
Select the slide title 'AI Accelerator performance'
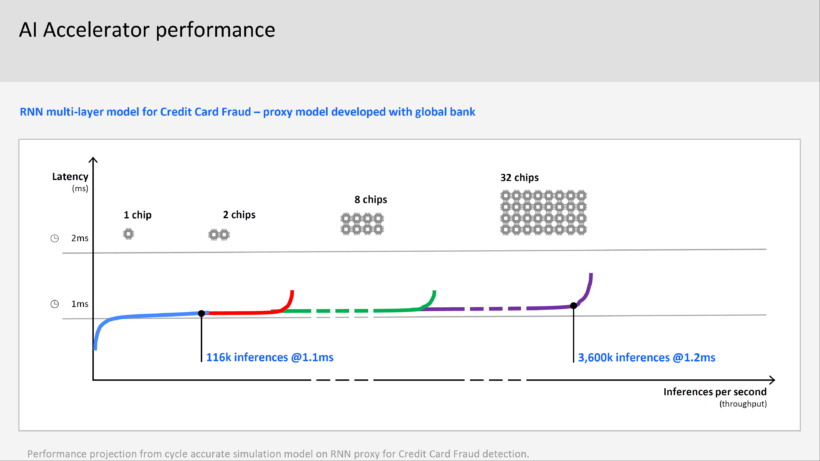147,30
